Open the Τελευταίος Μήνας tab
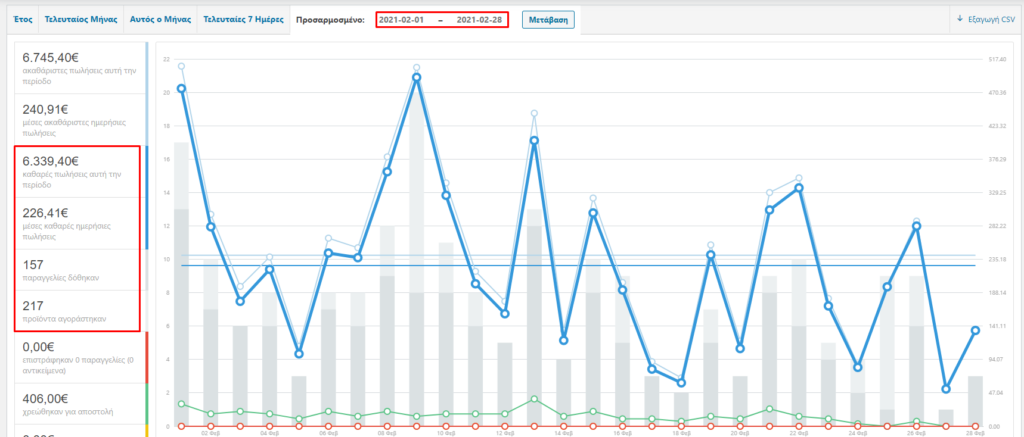 click(79, 19)
